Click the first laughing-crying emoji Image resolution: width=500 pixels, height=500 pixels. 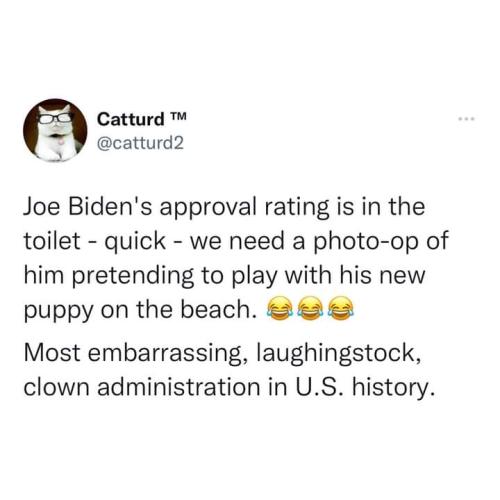click(279, 308)
